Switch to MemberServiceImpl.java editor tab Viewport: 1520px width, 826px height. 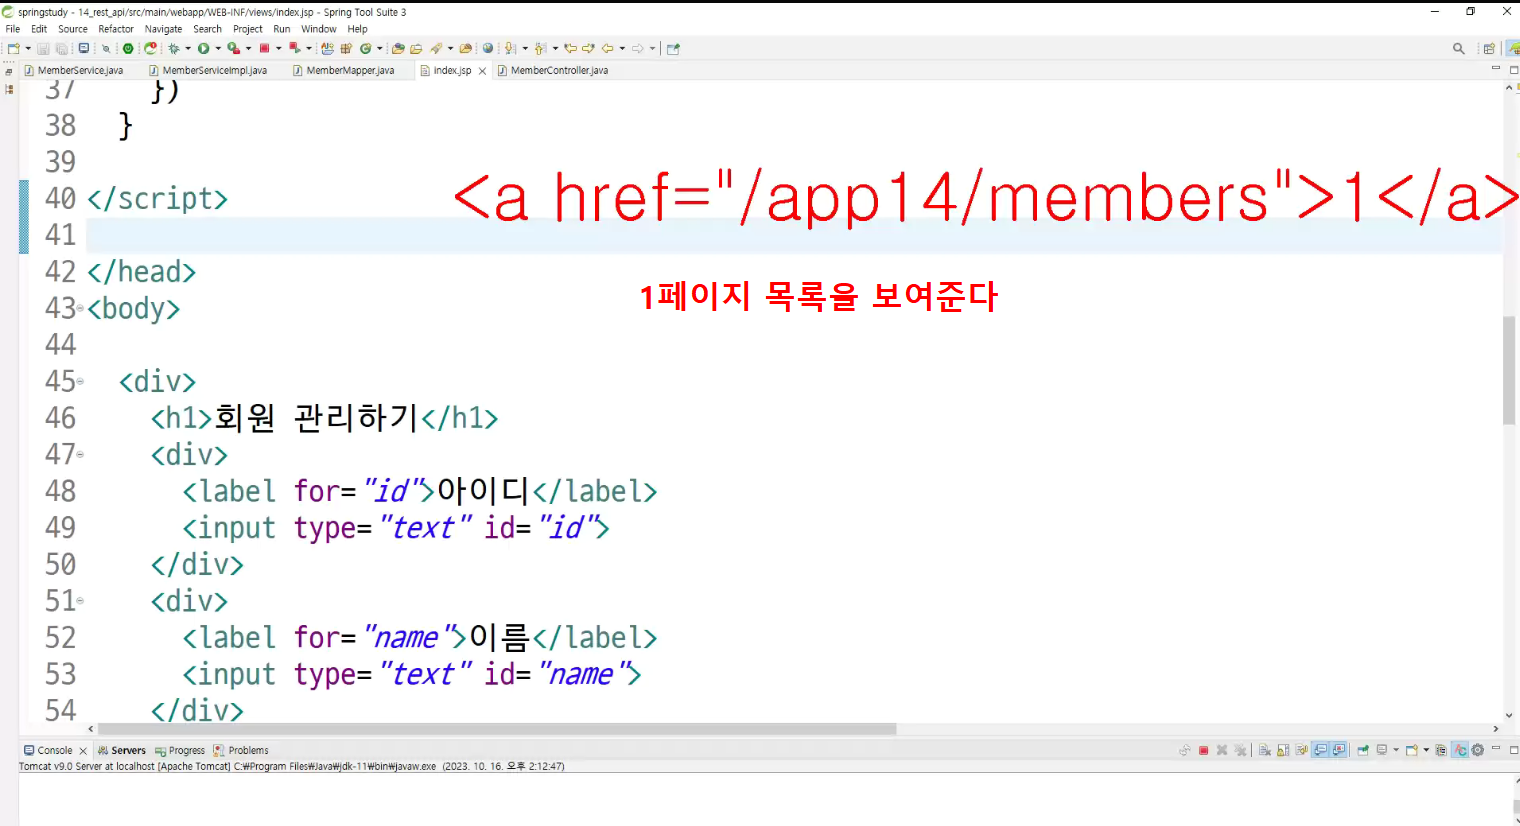208,70
